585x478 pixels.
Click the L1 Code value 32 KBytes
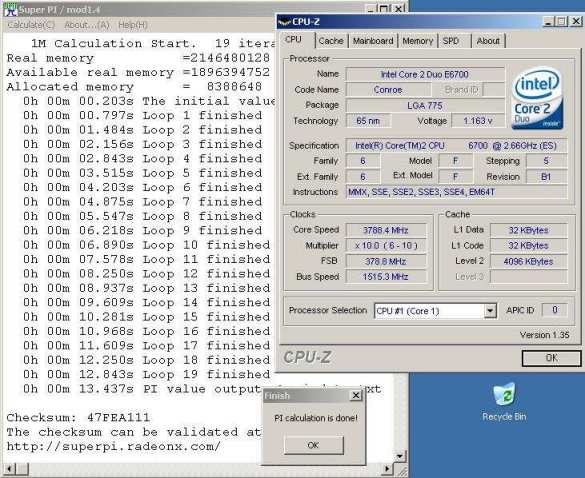click(529, 246)
